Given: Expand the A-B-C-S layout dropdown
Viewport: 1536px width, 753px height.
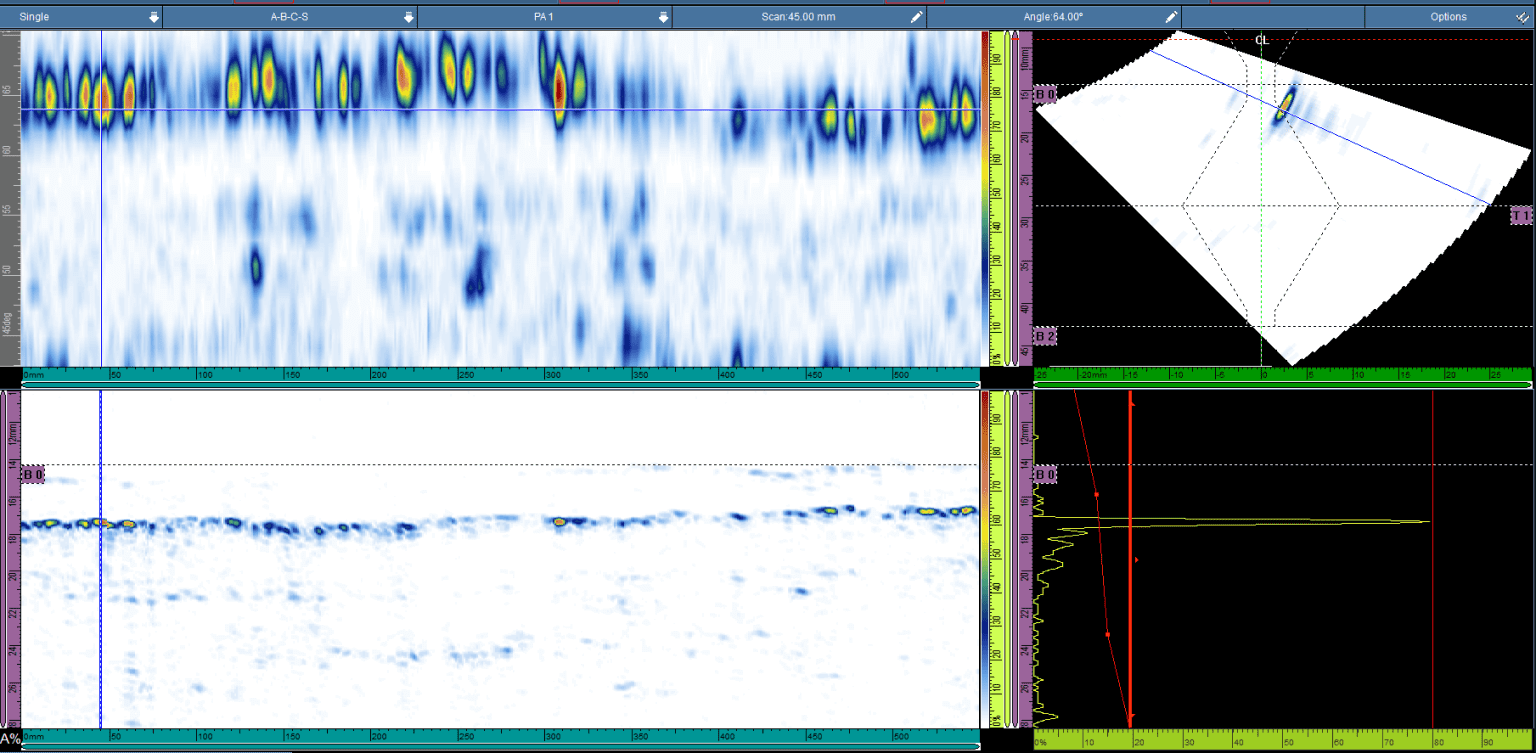Looking at the screenshot, I should [408, 17].
